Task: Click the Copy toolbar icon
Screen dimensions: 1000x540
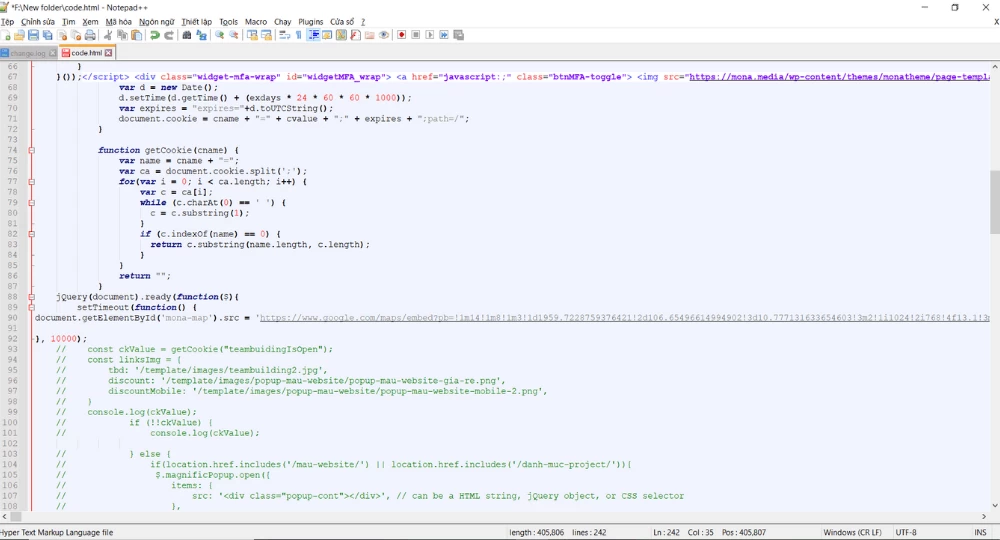Action: [122, 35]
